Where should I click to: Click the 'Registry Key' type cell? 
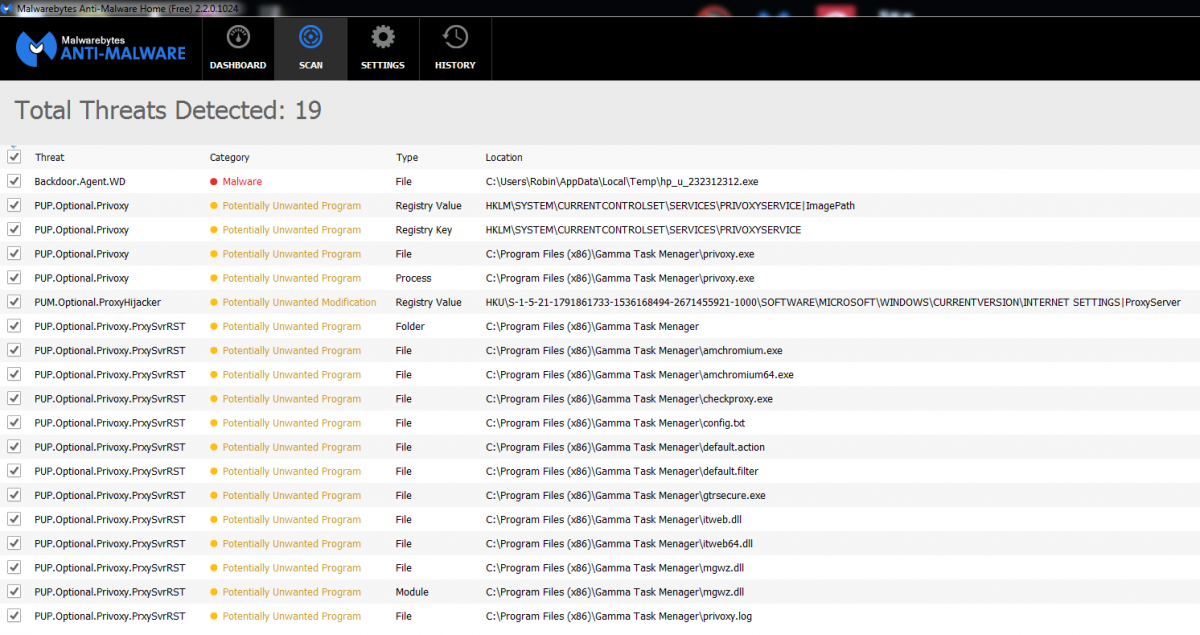pyautogui.click(x=424, y=230)
